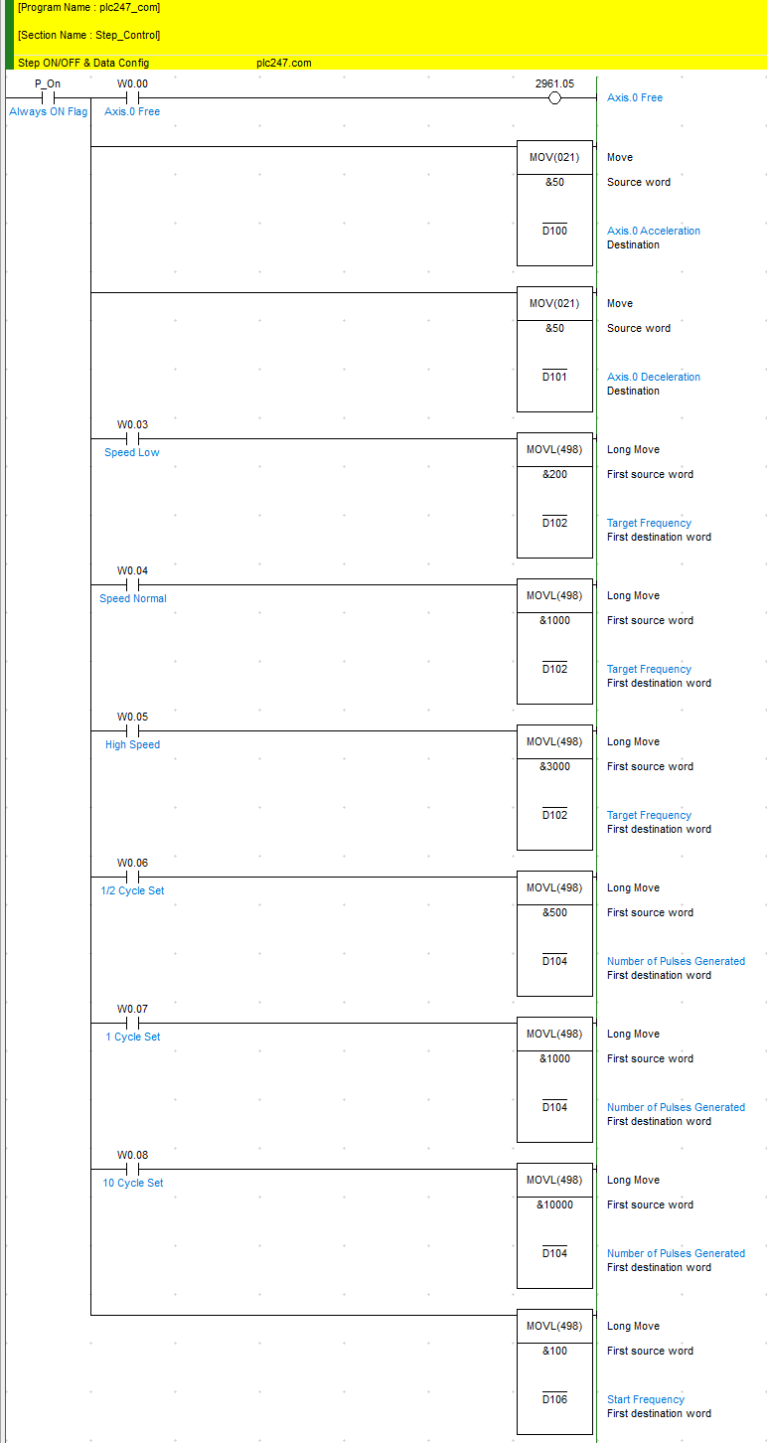The height and width of the screenshot is (1443, 768).
Task: Click the W0.08 10 Cycle Set contact
Action: pos(132,1168)
